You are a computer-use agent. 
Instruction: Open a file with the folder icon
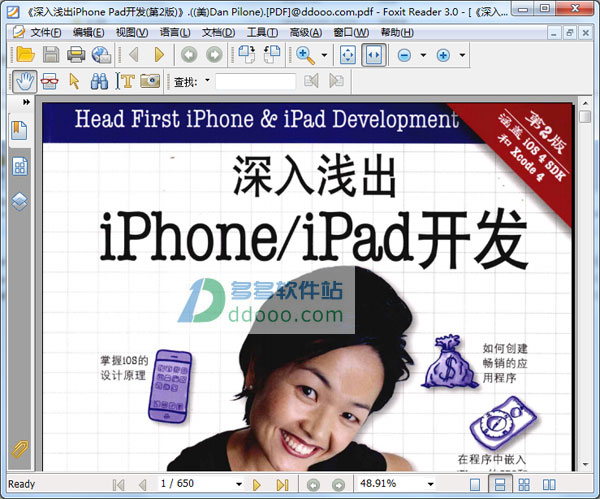point(25,55)
